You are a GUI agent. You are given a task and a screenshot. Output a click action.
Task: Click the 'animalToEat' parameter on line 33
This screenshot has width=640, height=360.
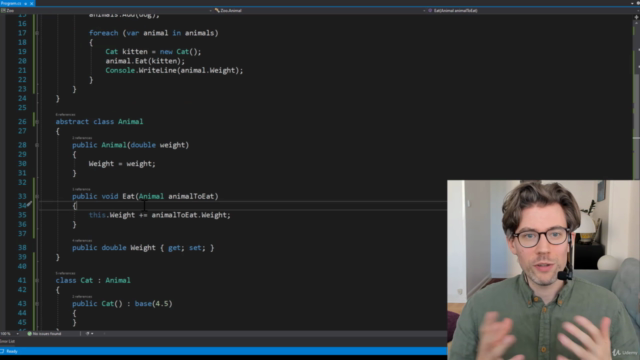(x=191, y=196)
